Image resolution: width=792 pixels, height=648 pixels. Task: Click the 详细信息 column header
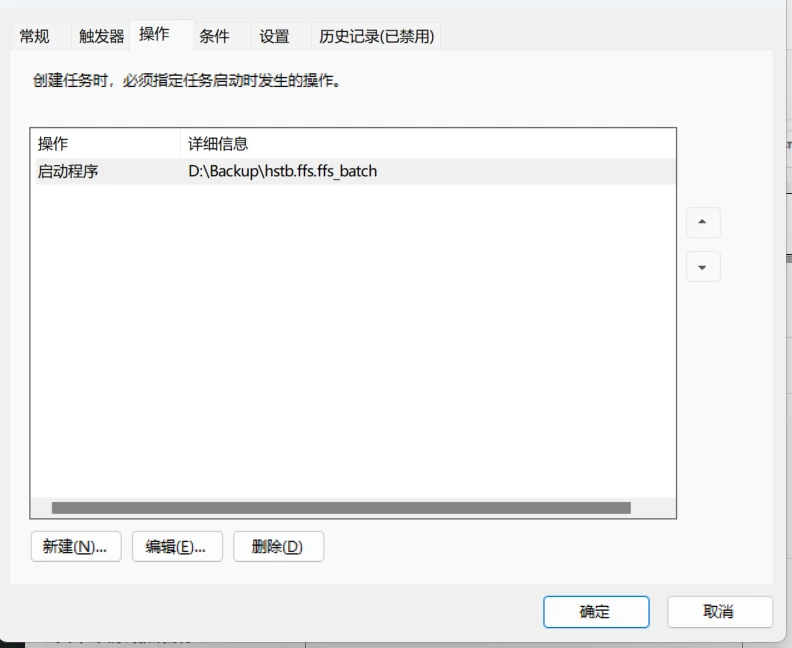click(x=428, y=144)
